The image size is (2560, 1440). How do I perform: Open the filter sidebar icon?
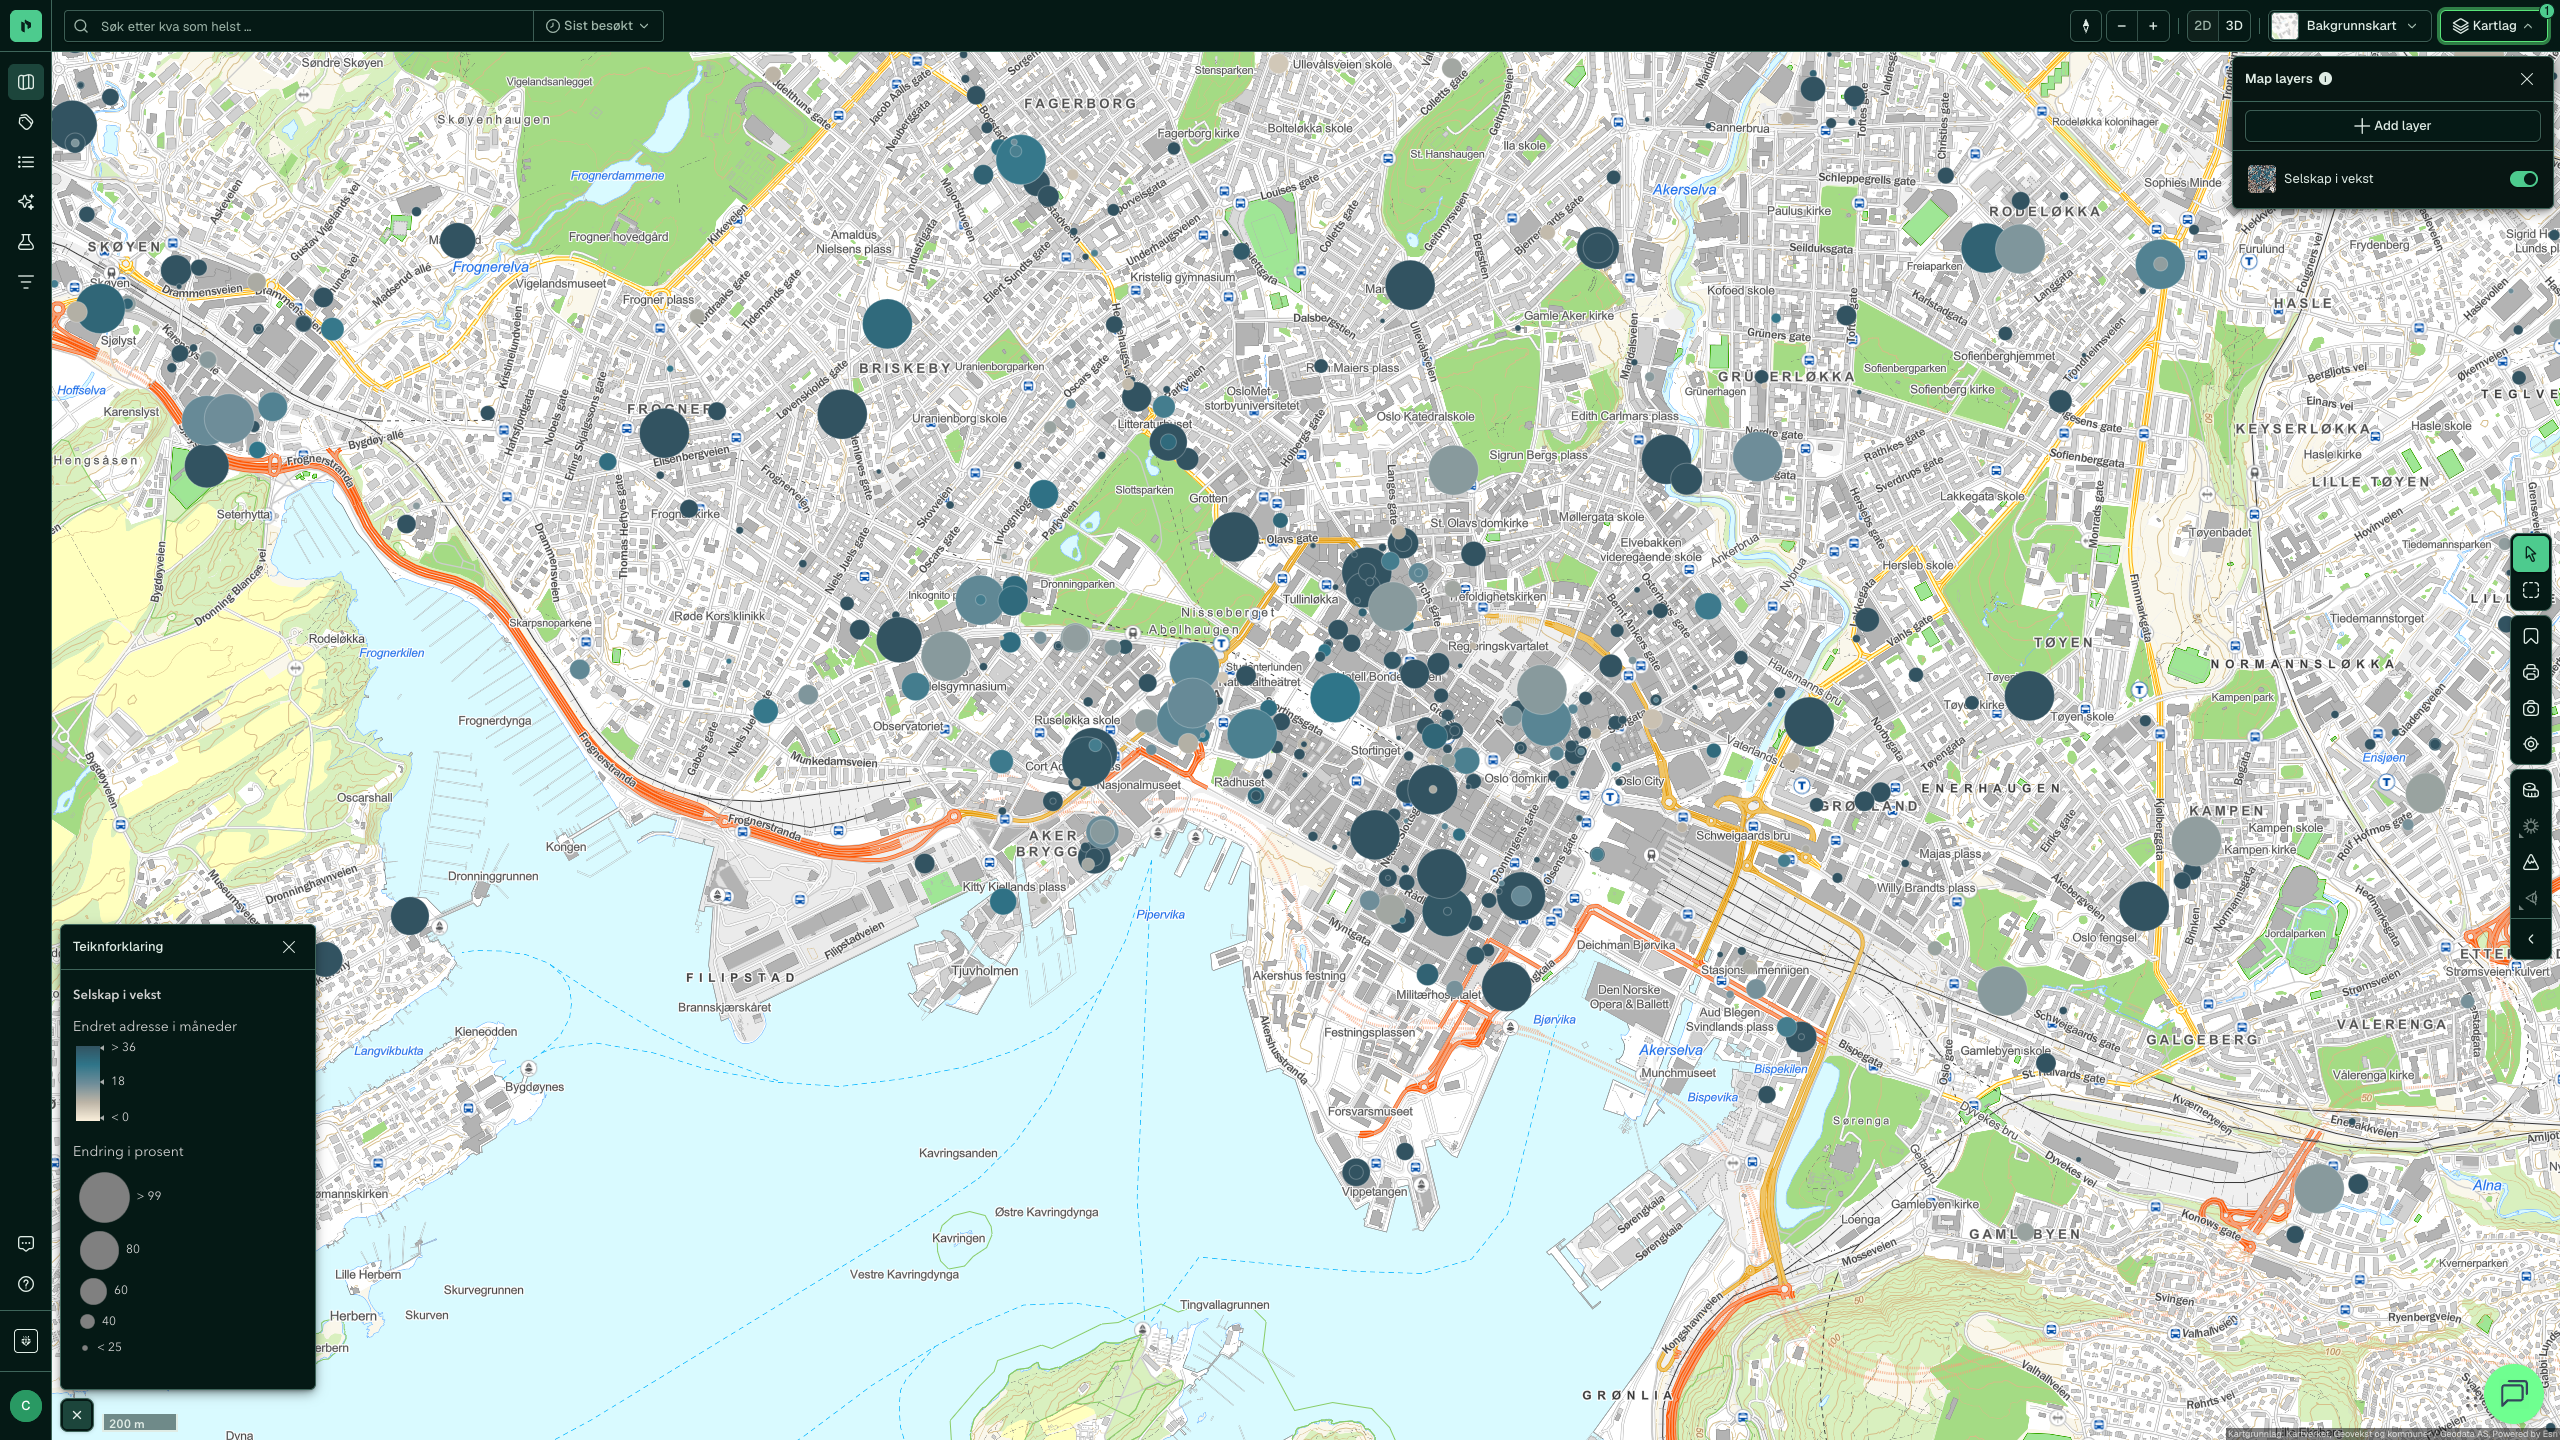tap(26, 282)
